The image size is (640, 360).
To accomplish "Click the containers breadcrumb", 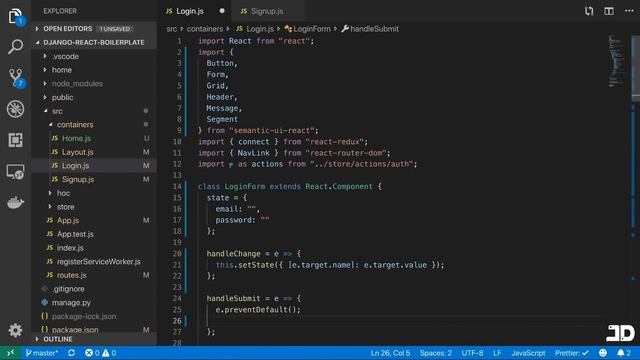I will tap(205, 29).
